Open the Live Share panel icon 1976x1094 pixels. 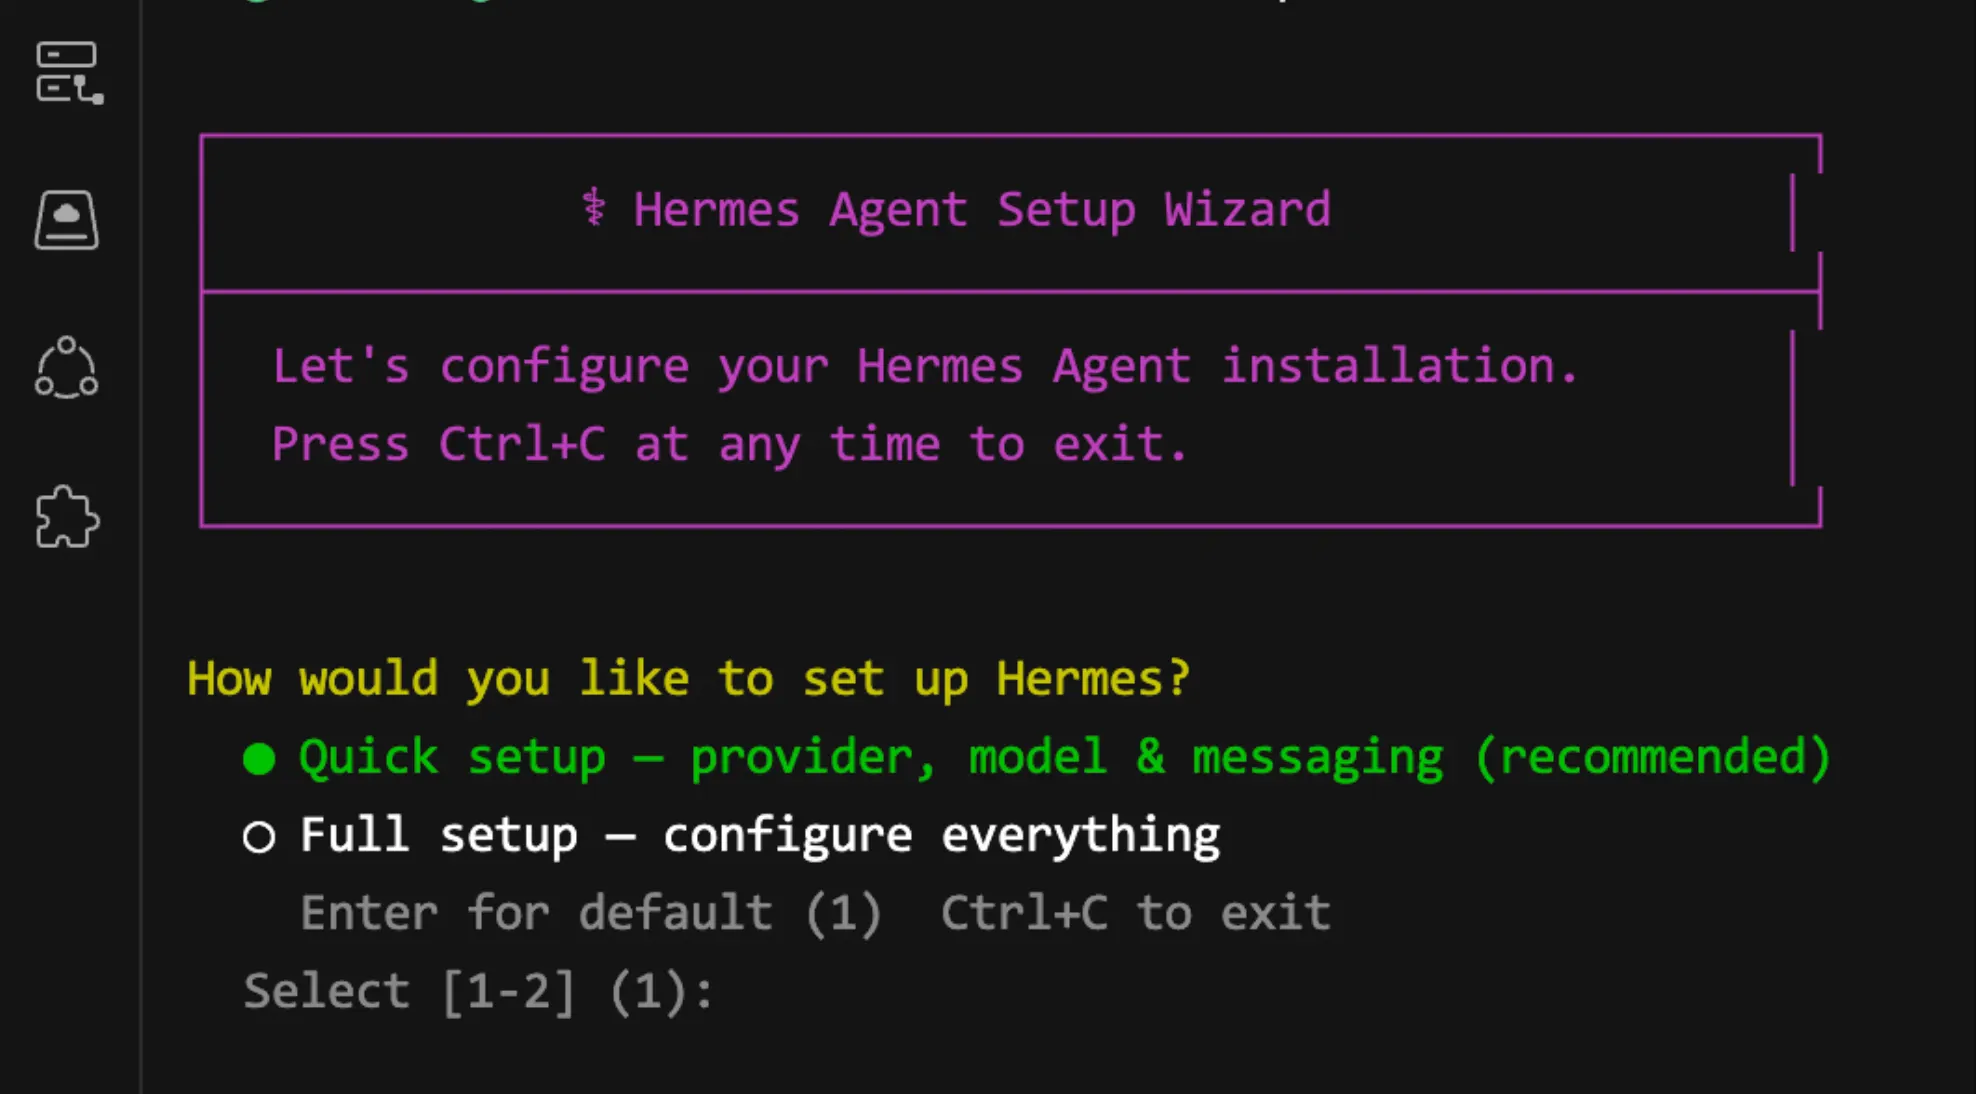(66, 368)
